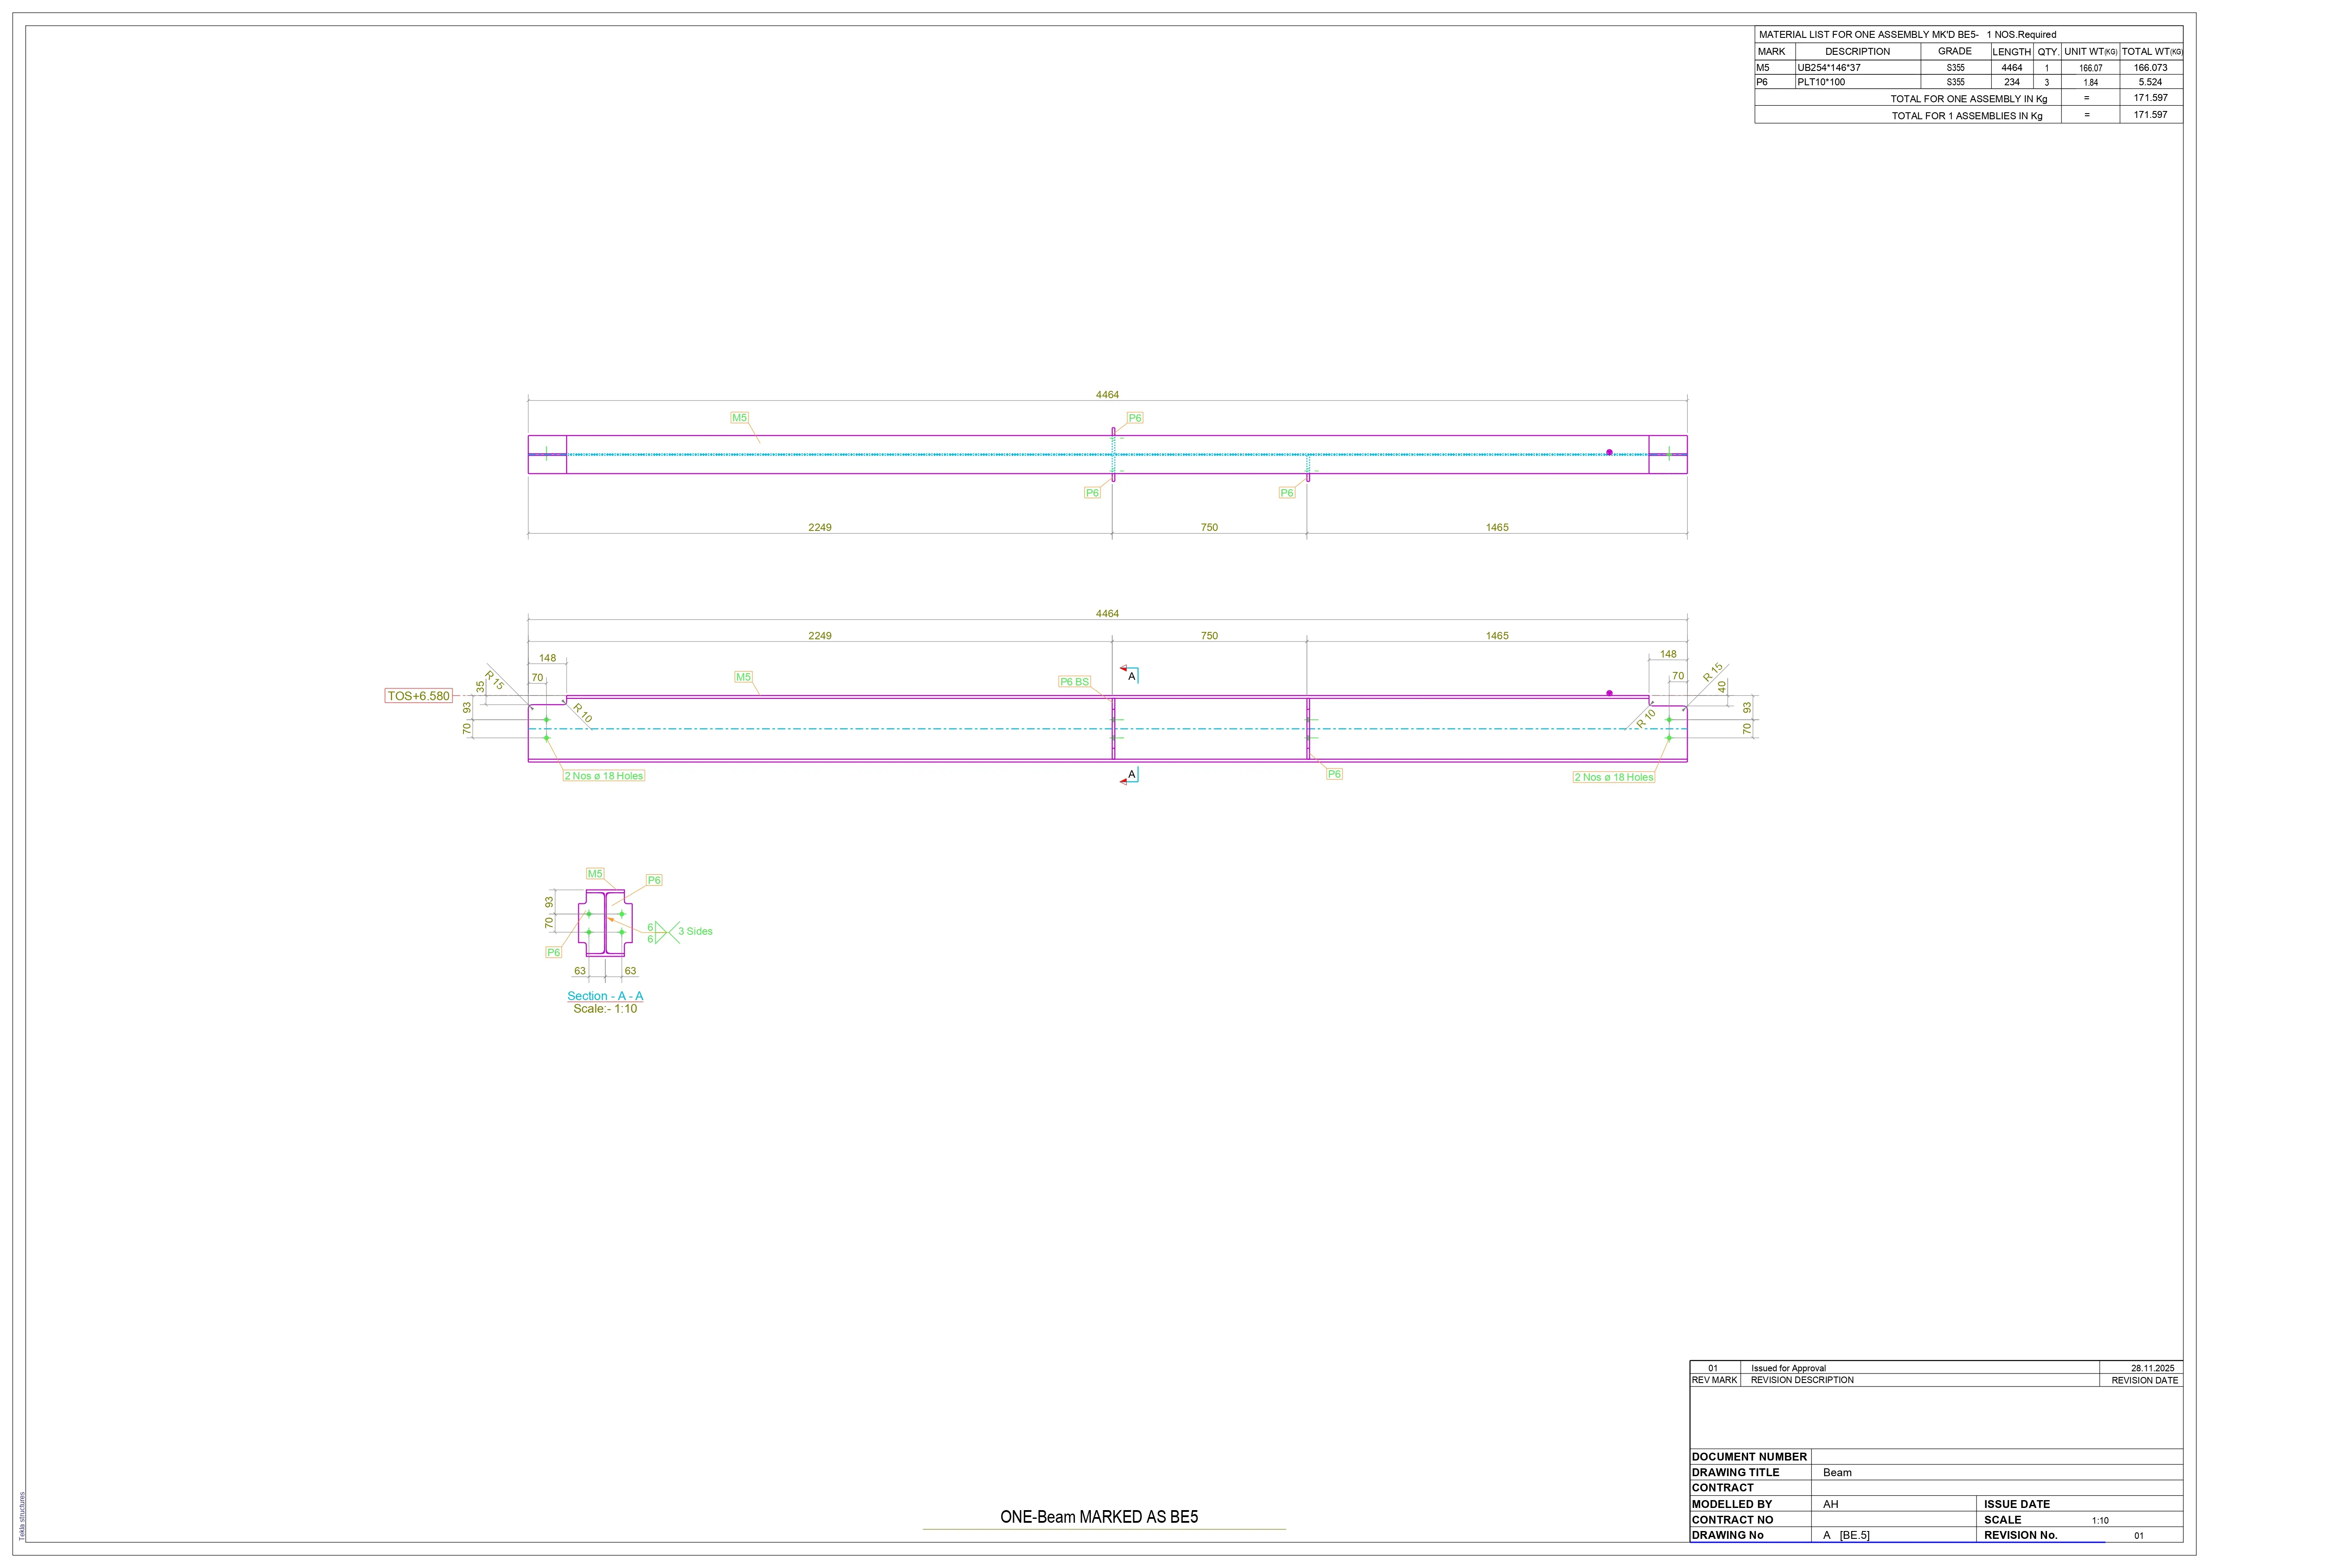Select the M5 part label in elevation view
The width and height of the screenshot is (2349, 1568).
point(743,677)
